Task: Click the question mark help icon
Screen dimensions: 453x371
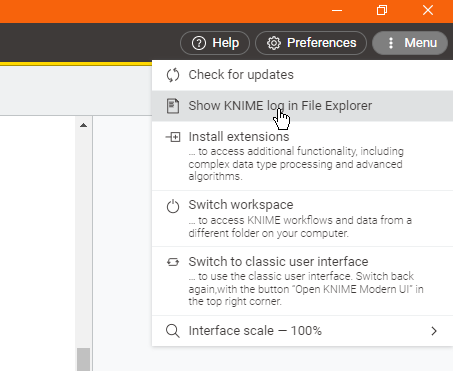Action: click(199, 43)
